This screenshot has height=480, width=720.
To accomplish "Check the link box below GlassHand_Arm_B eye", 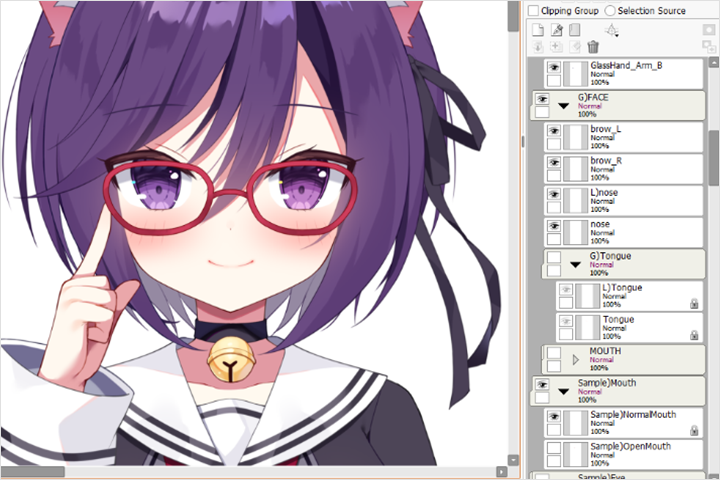I will point(554,80).
